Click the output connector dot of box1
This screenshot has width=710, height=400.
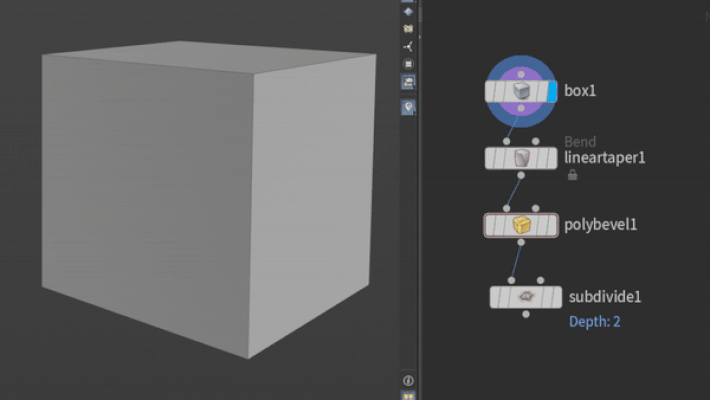[x=521, y=108]
